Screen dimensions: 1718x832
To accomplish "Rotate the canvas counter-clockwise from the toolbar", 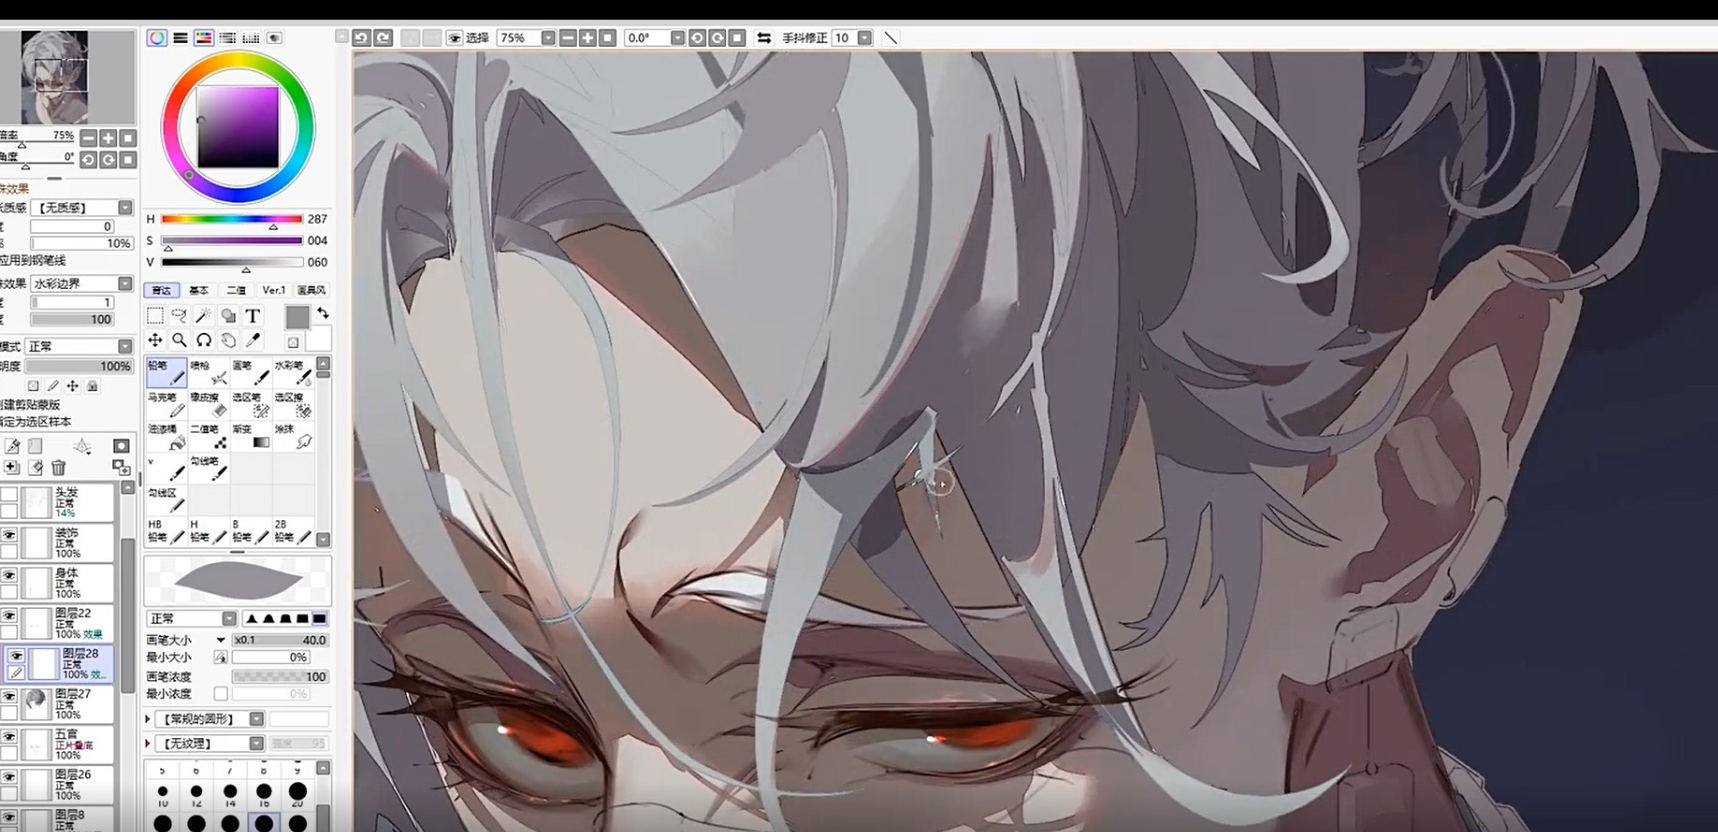I will coord(698,38).
